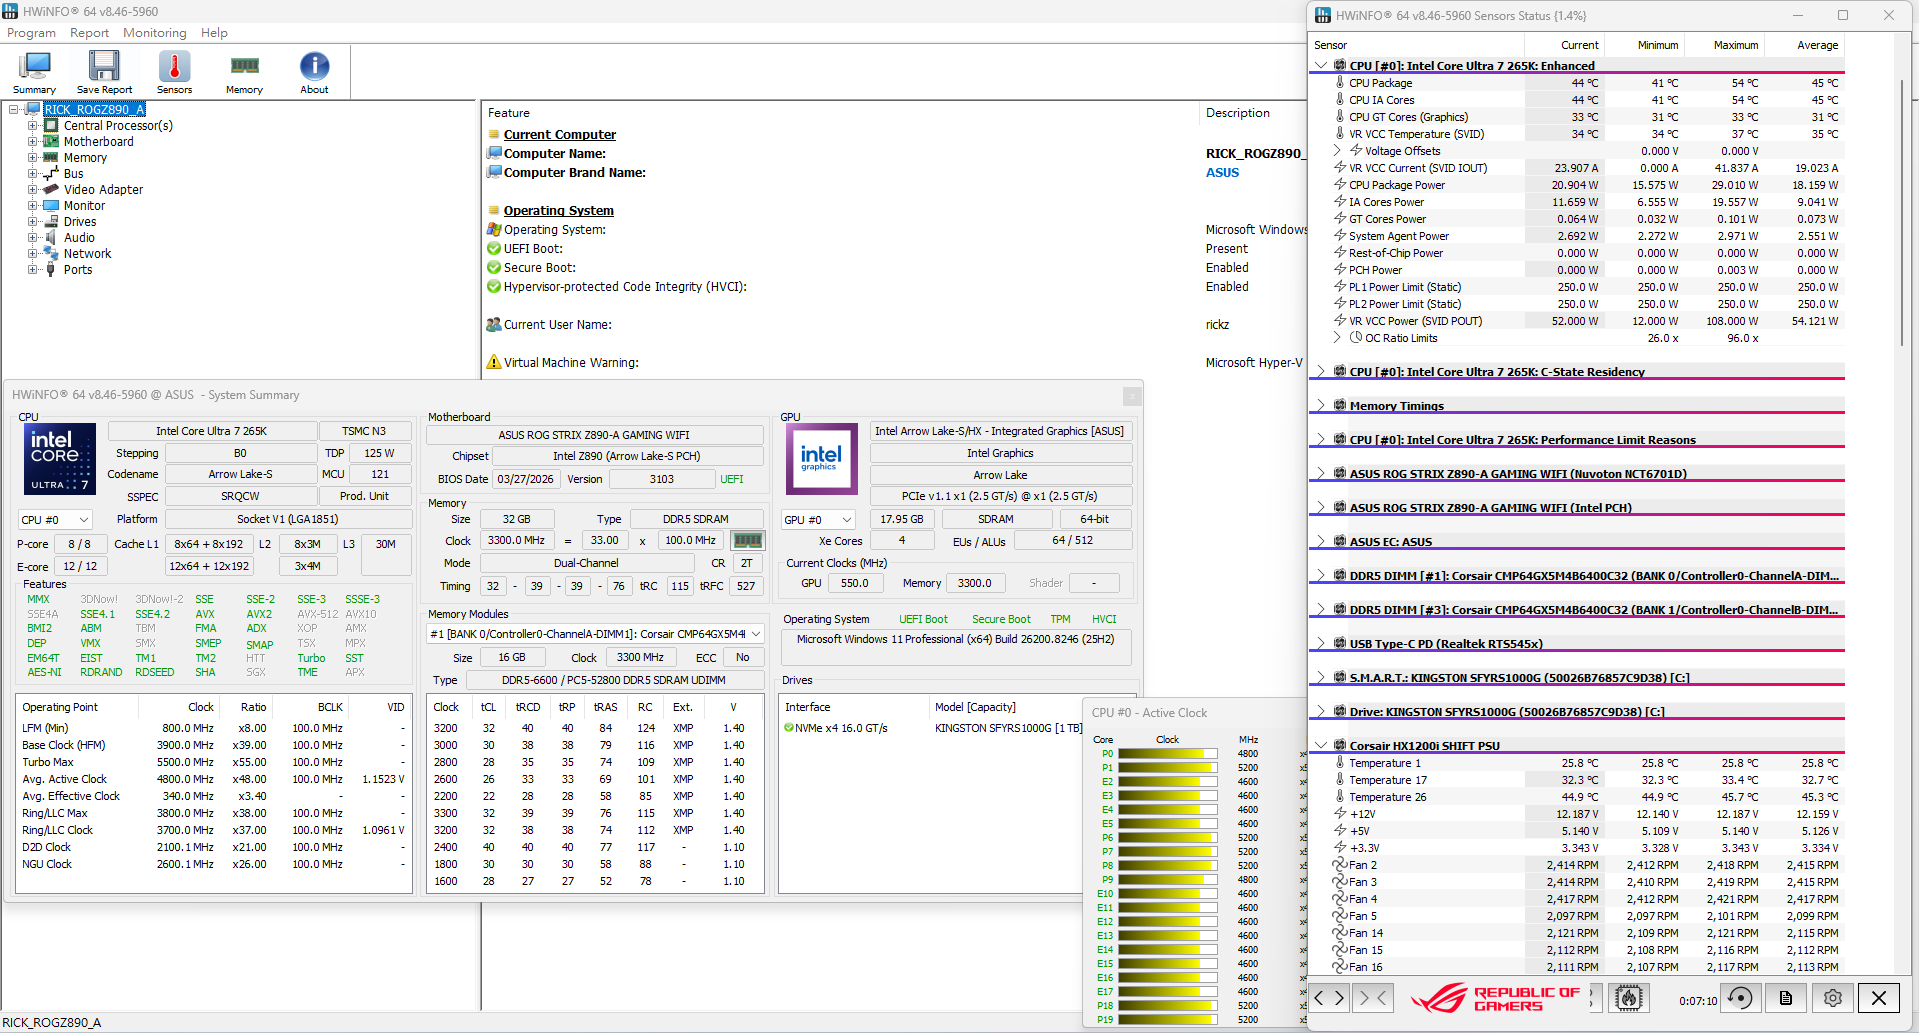Image resolution: width=1919 pixels, height=1033 pixels.
Task: Click the Sensors window vertical scrollbar
Action: pyautogui.click(x=1902, y=212)
